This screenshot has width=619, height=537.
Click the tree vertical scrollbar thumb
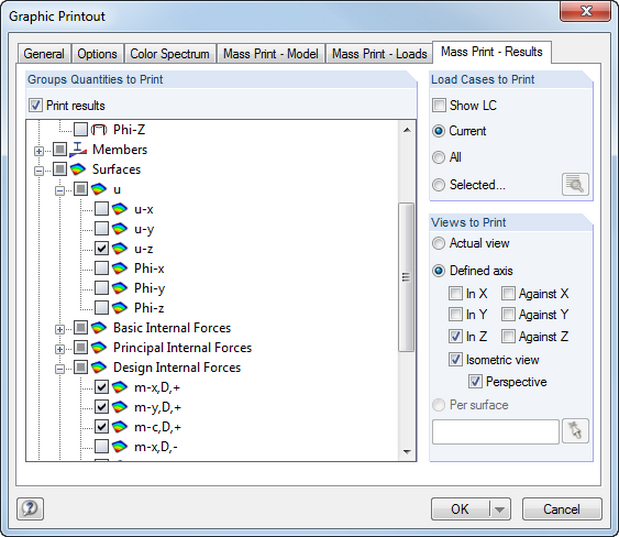[406, 277]
